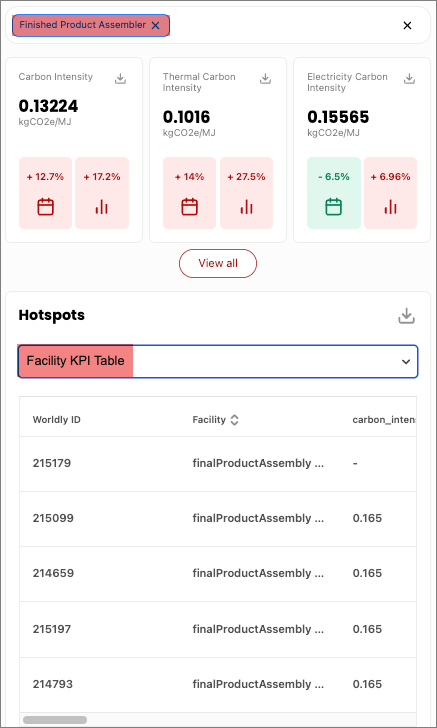Click the 0.165 value in row 214793
Screen dimensions: 437x728
pos(367,684)
